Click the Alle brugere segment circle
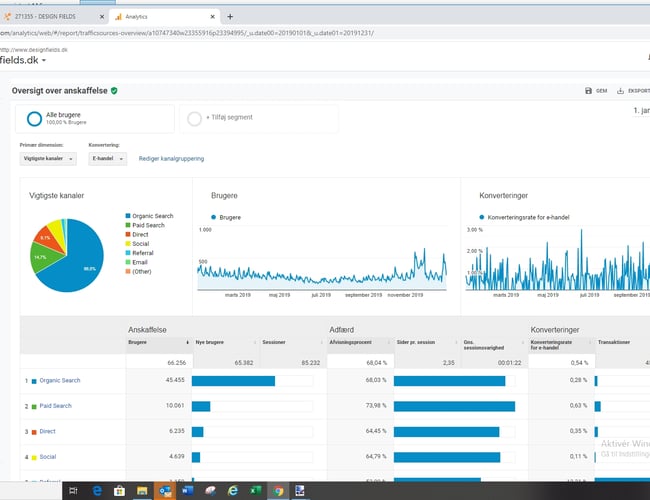Viewport: 650px width, 500px height. pyautogui.click(x=33, y=119)
